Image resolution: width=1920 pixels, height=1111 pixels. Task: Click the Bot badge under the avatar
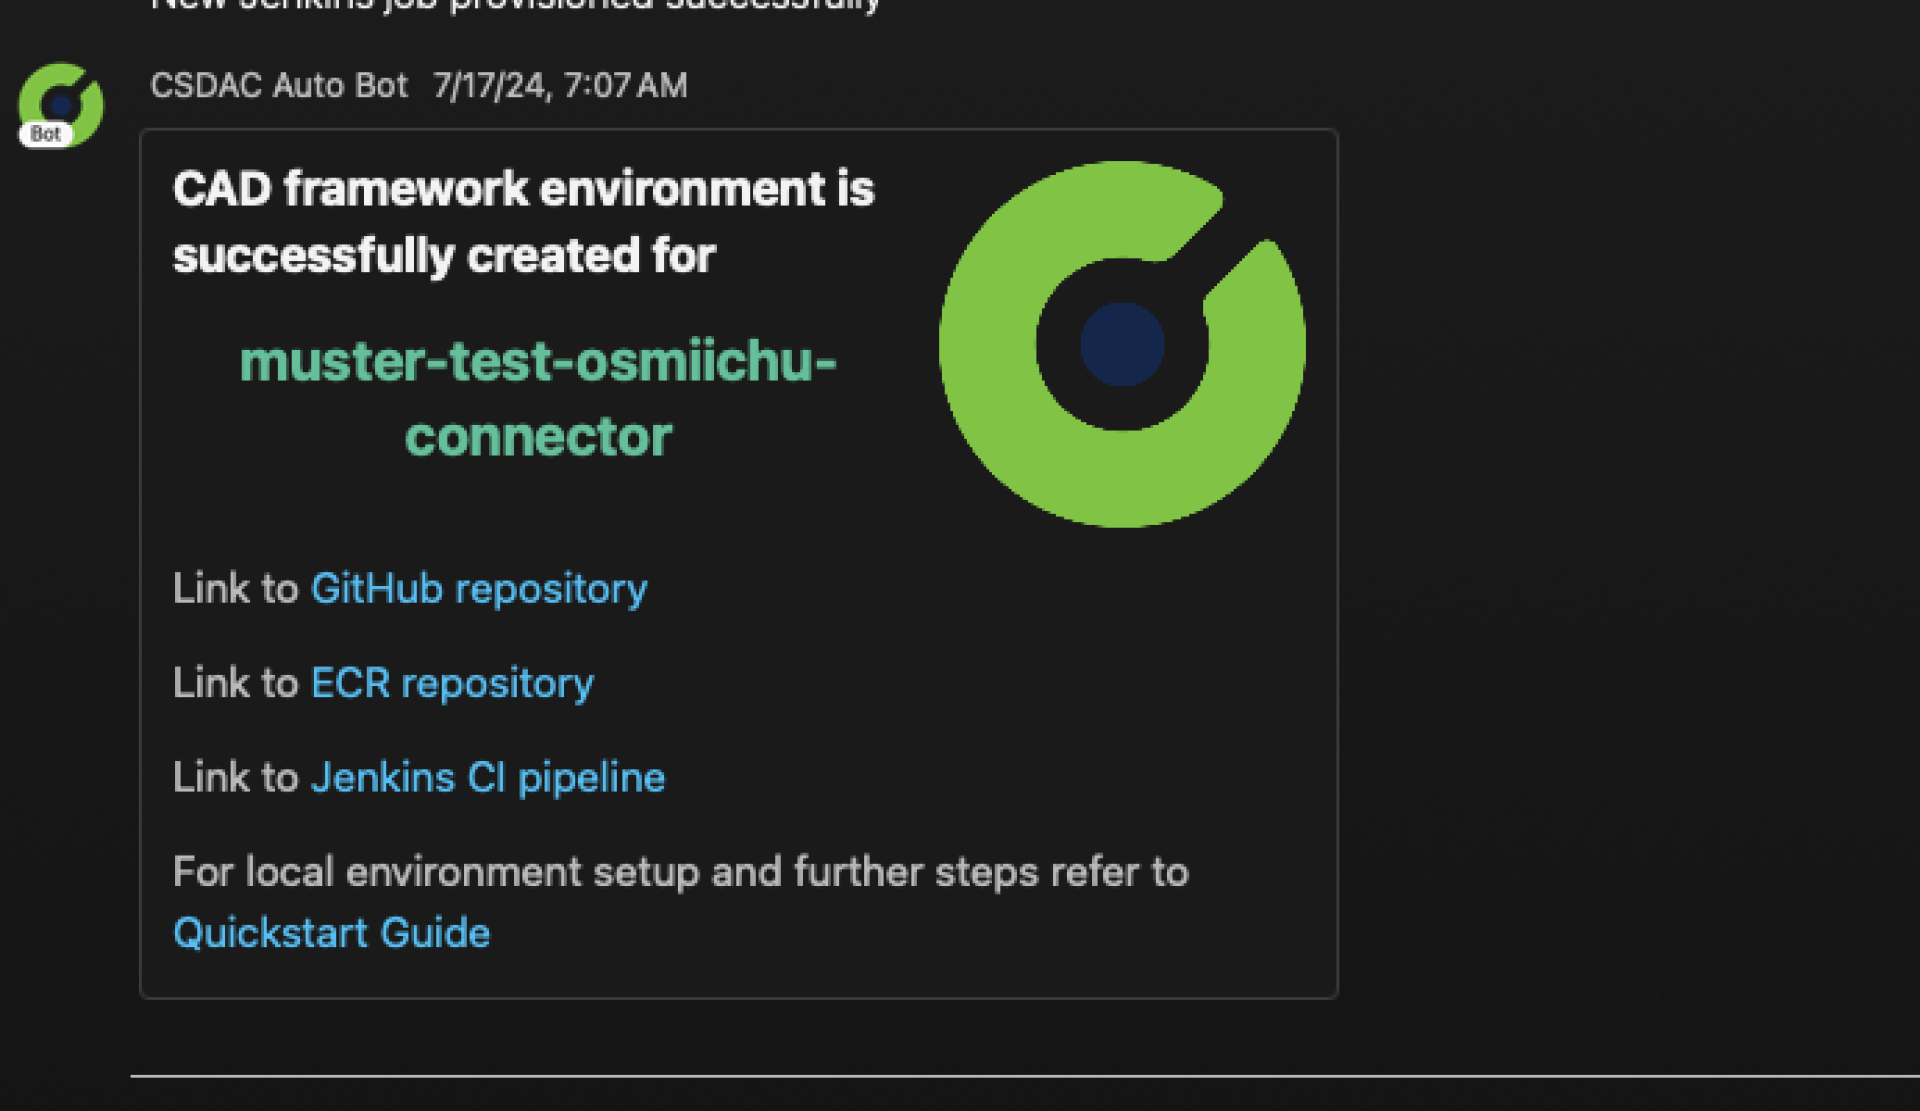(48, 133)
